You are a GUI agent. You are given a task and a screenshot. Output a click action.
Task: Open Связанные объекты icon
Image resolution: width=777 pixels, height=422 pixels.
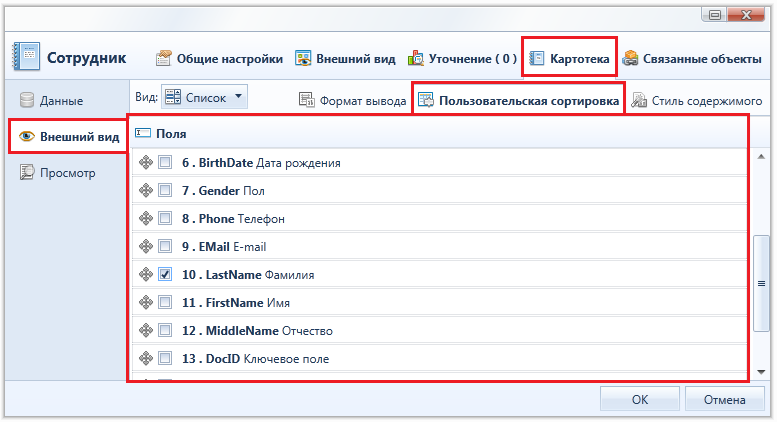(630, 58)
